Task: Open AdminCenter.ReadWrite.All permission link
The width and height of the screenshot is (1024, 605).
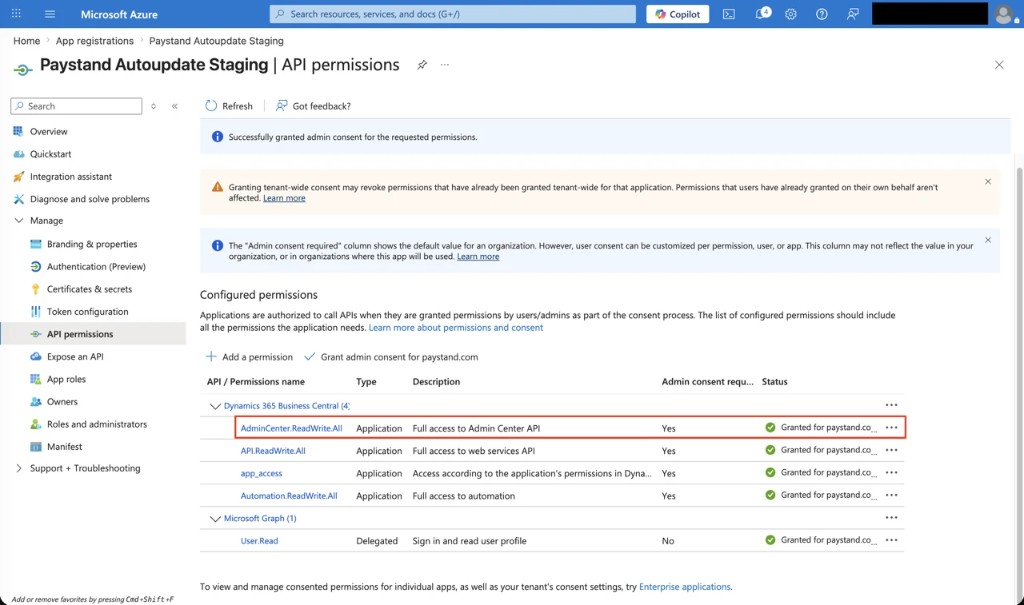Action: click(x=291, y=429)
